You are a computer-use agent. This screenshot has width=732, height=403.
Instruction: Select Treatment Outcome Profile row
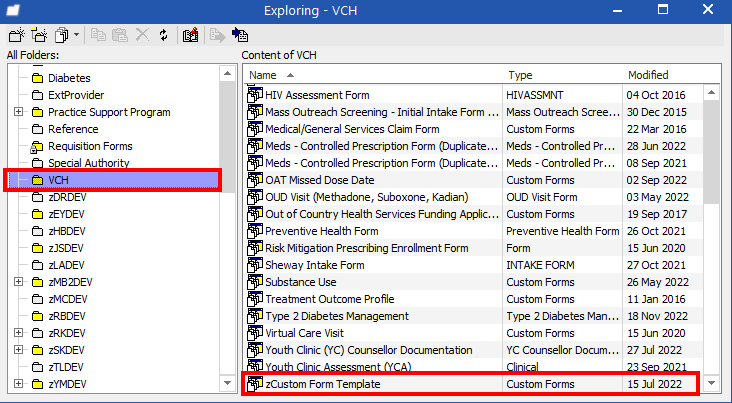(x=474, y=299)
